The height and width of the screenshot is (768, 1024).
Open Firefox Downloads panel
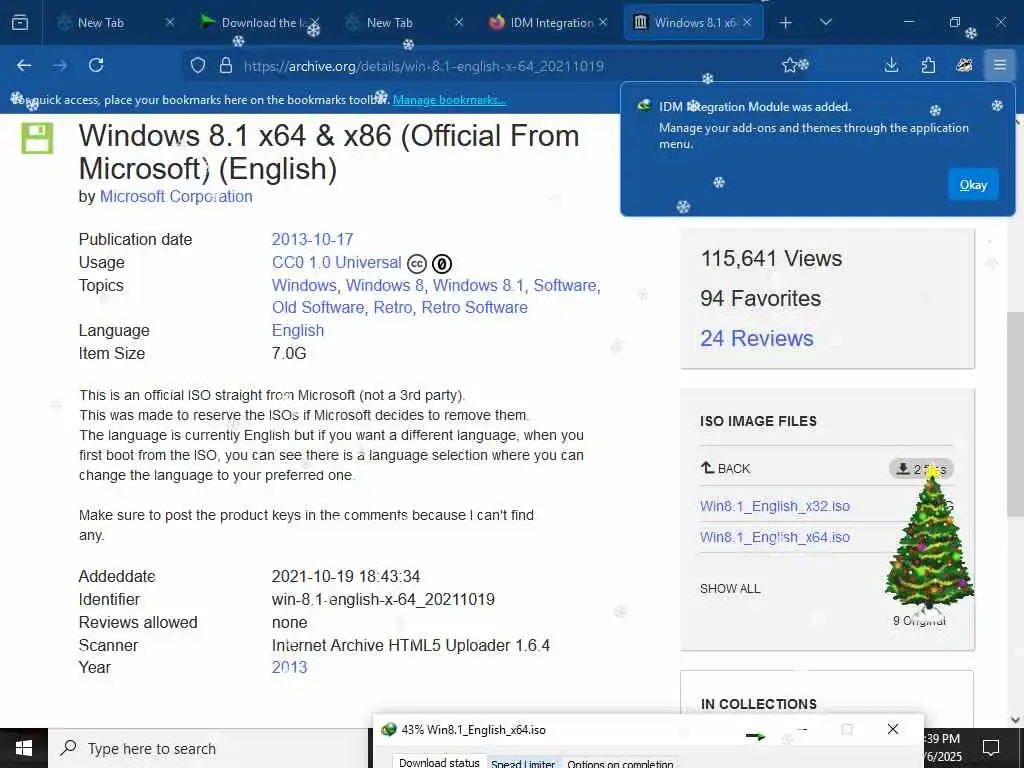click(x=891, y=65)
